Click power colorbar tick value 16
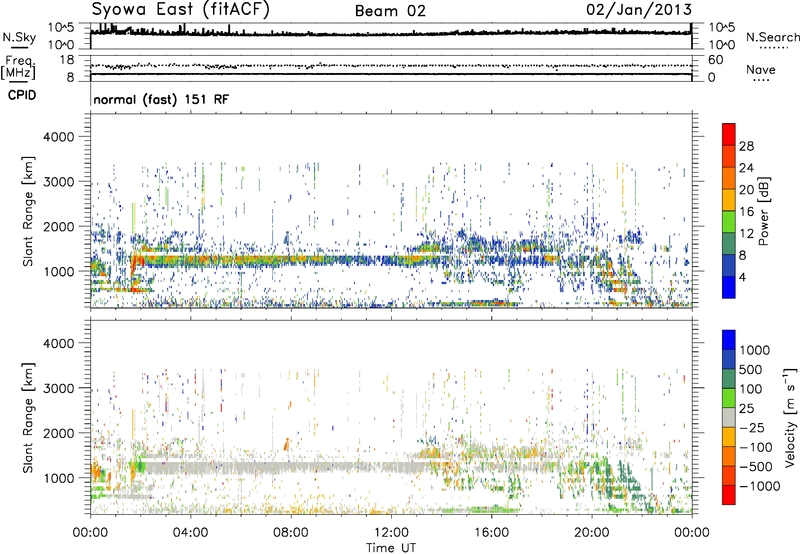The image size is (800, 554). coord(746,212)
